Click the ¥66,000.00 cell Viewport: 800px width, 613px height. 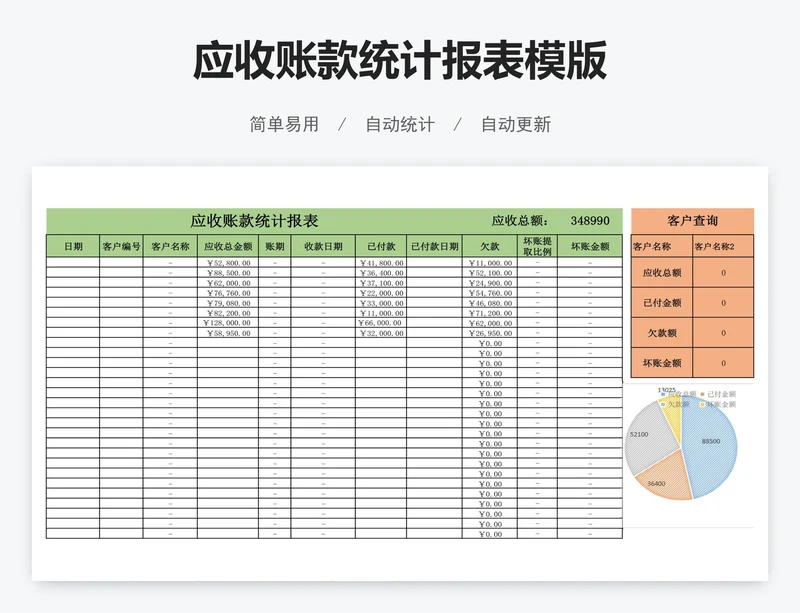click(381, 323)
